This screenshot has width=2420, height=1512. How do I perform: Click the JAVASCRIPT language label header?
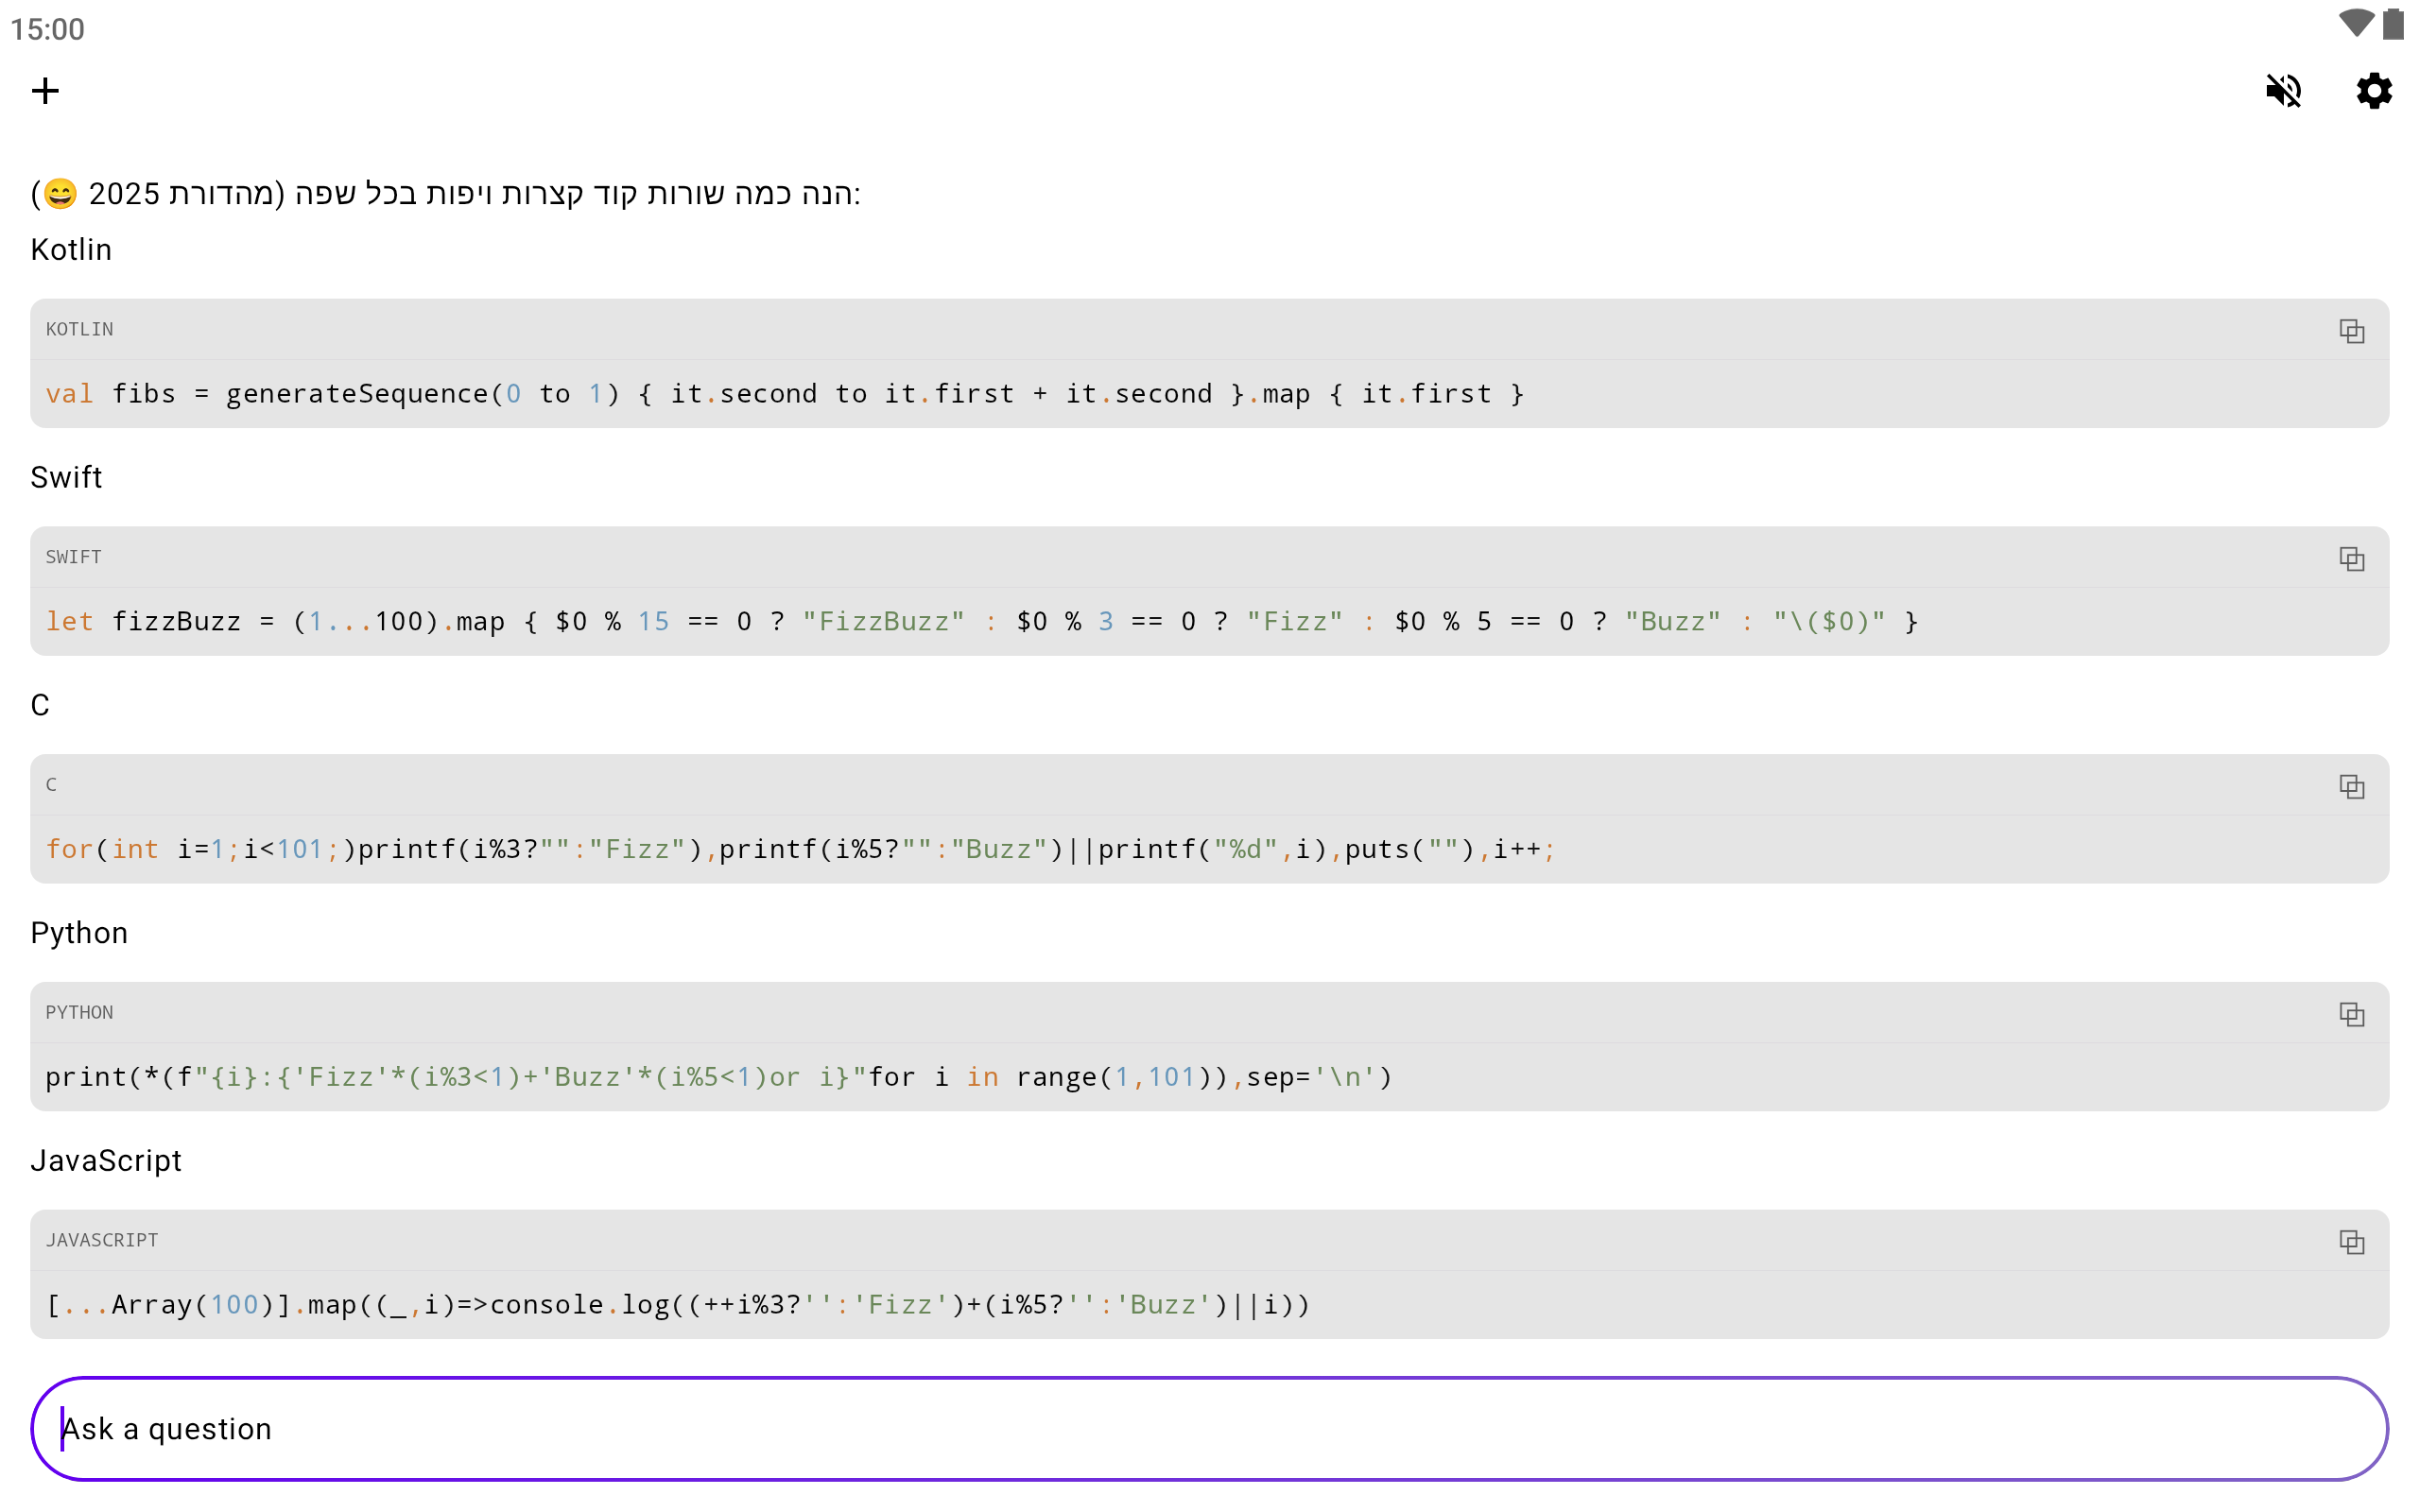point(102,1241)
